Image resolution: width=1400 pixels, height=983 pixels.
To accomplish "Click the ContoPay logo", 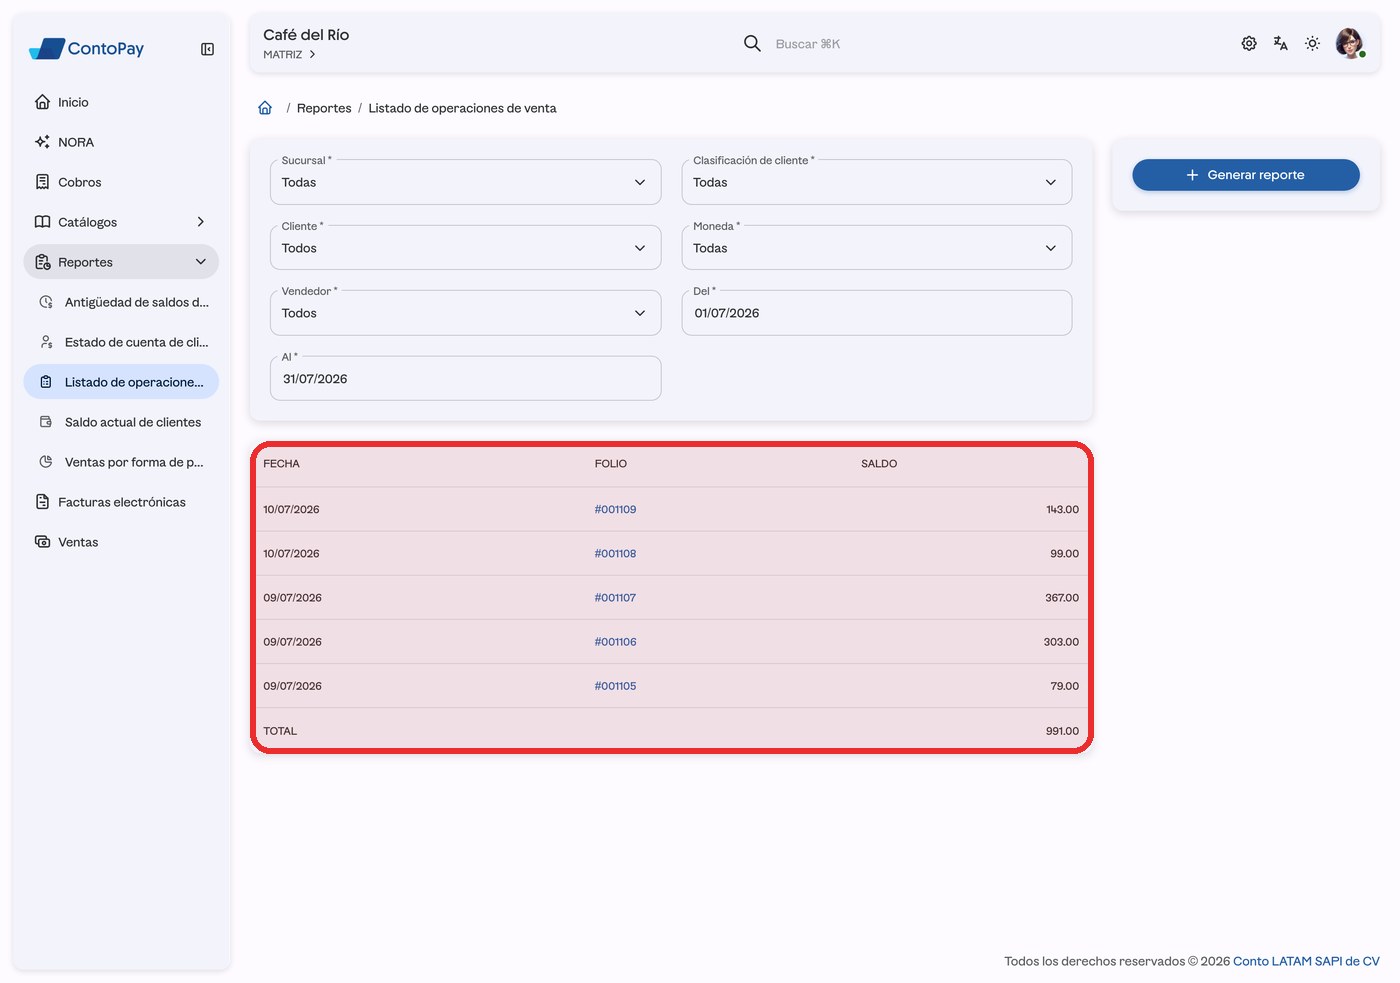I will click(x=87, y=48).
